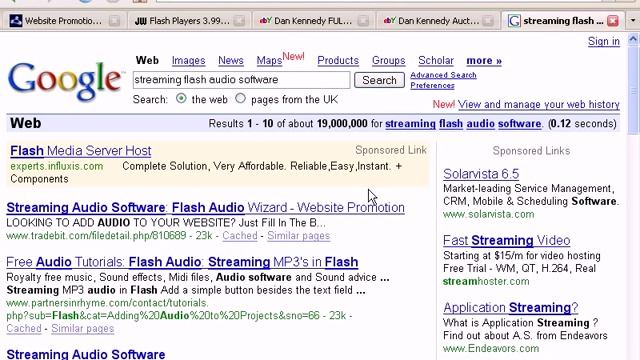Close the Website Promotion tab
The height and width of the screenshot is (360, 640).
(114, 21)
